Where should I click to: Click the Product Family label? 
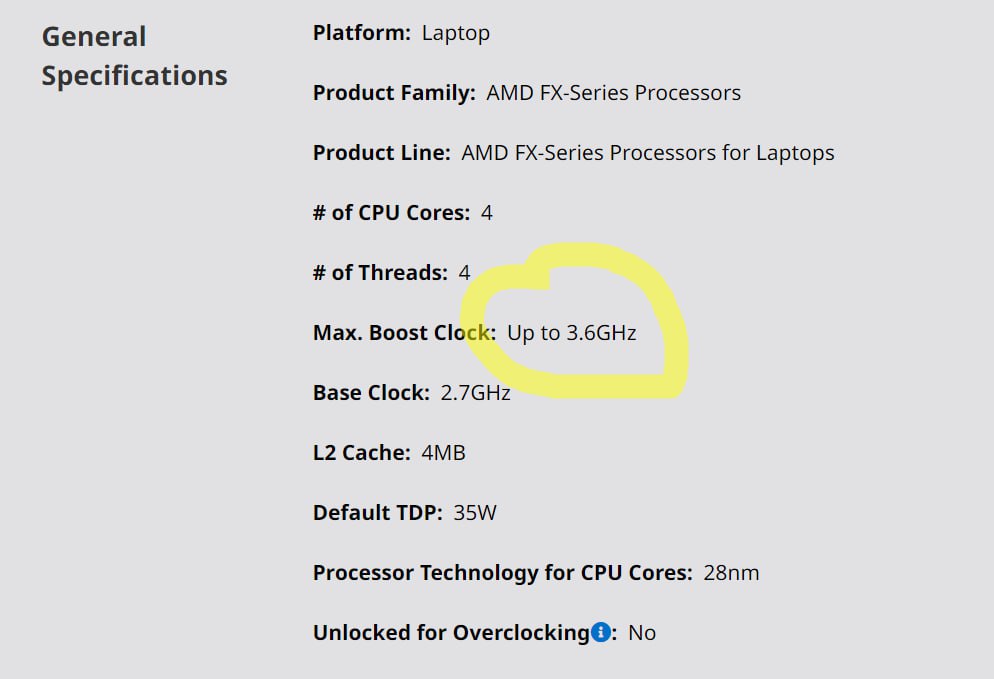[394, 93]
